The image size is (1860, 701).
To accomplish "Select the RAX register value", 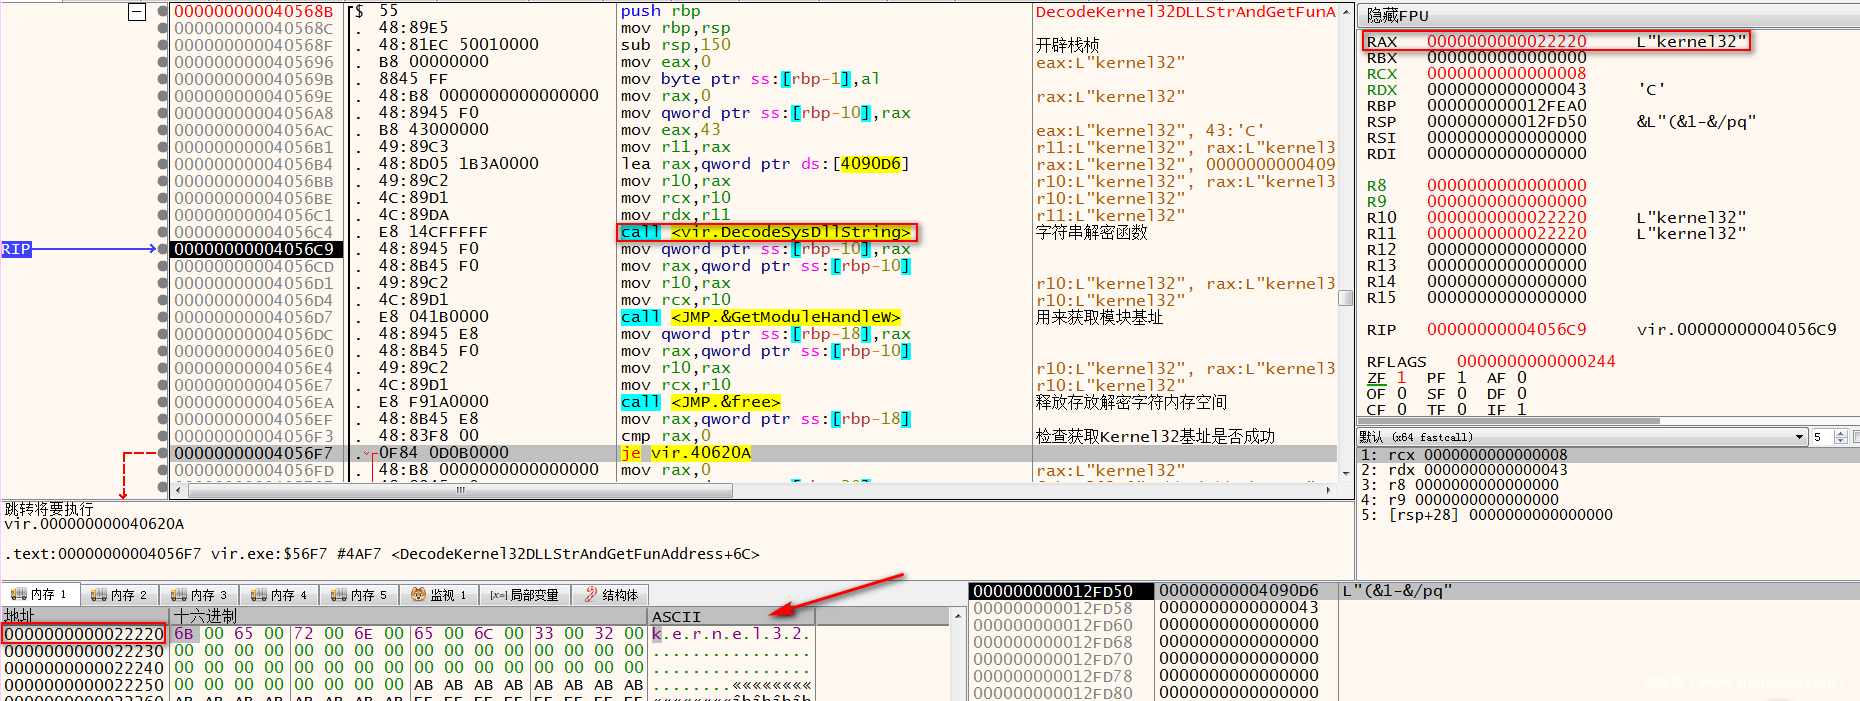I will (x=1506, y=42).
